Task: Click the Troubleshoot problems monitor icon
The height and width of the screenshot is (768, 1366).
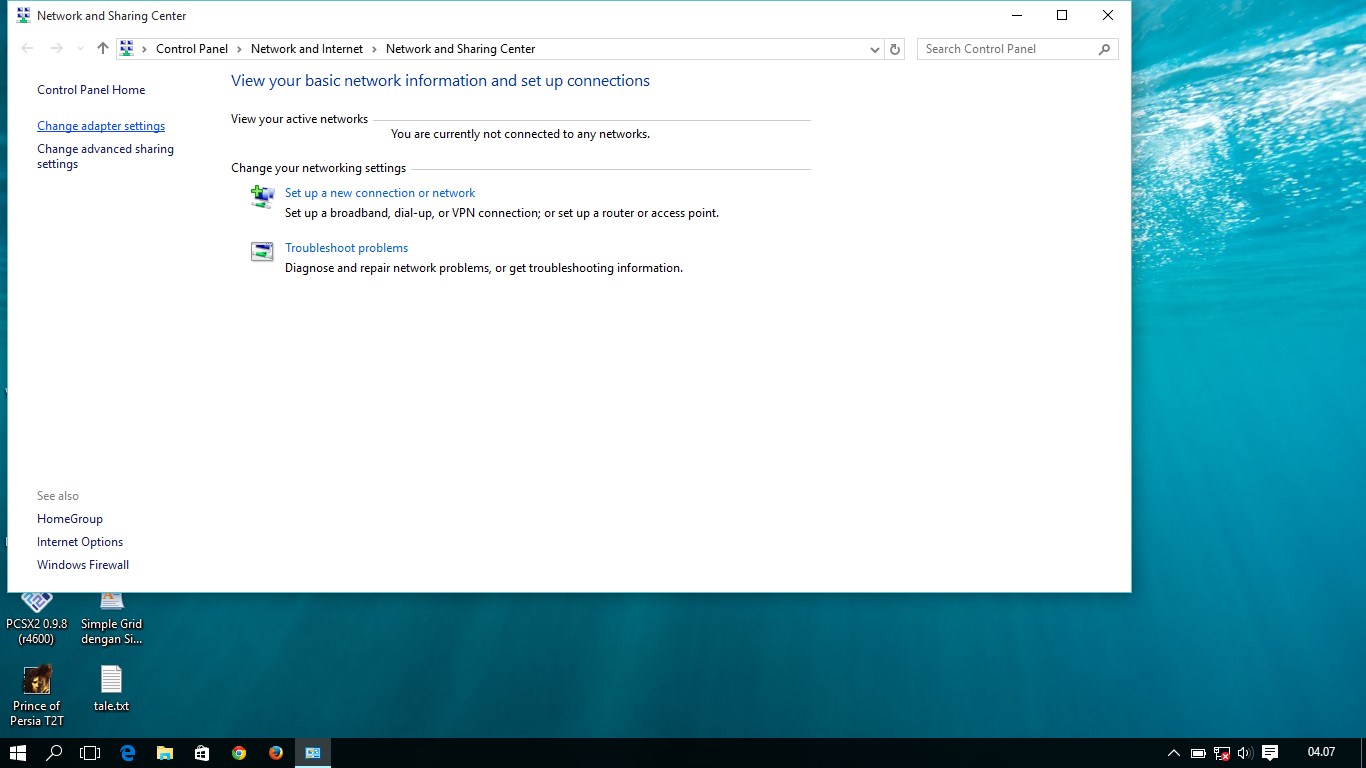Action: pos(261,252)
